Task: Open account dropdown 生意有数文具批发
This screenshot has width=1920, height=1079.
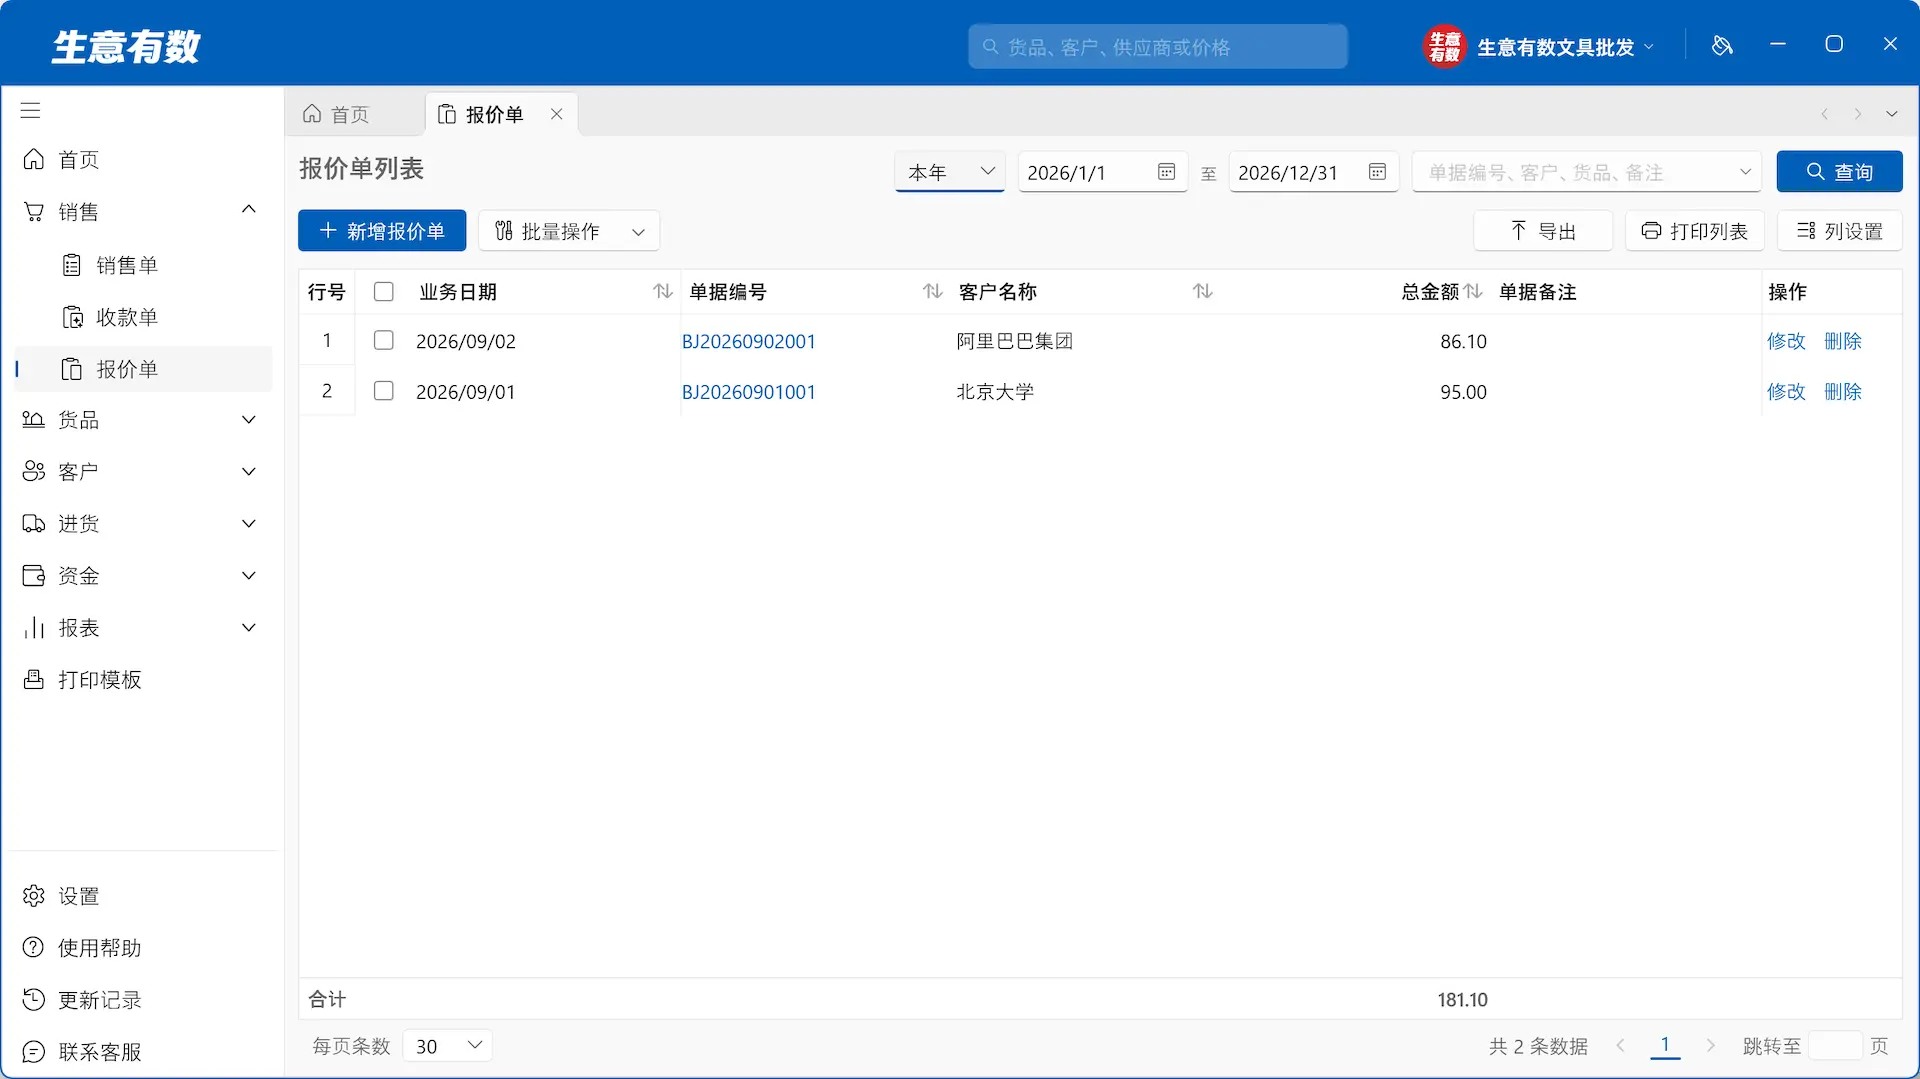Action: click(1565, 47)
